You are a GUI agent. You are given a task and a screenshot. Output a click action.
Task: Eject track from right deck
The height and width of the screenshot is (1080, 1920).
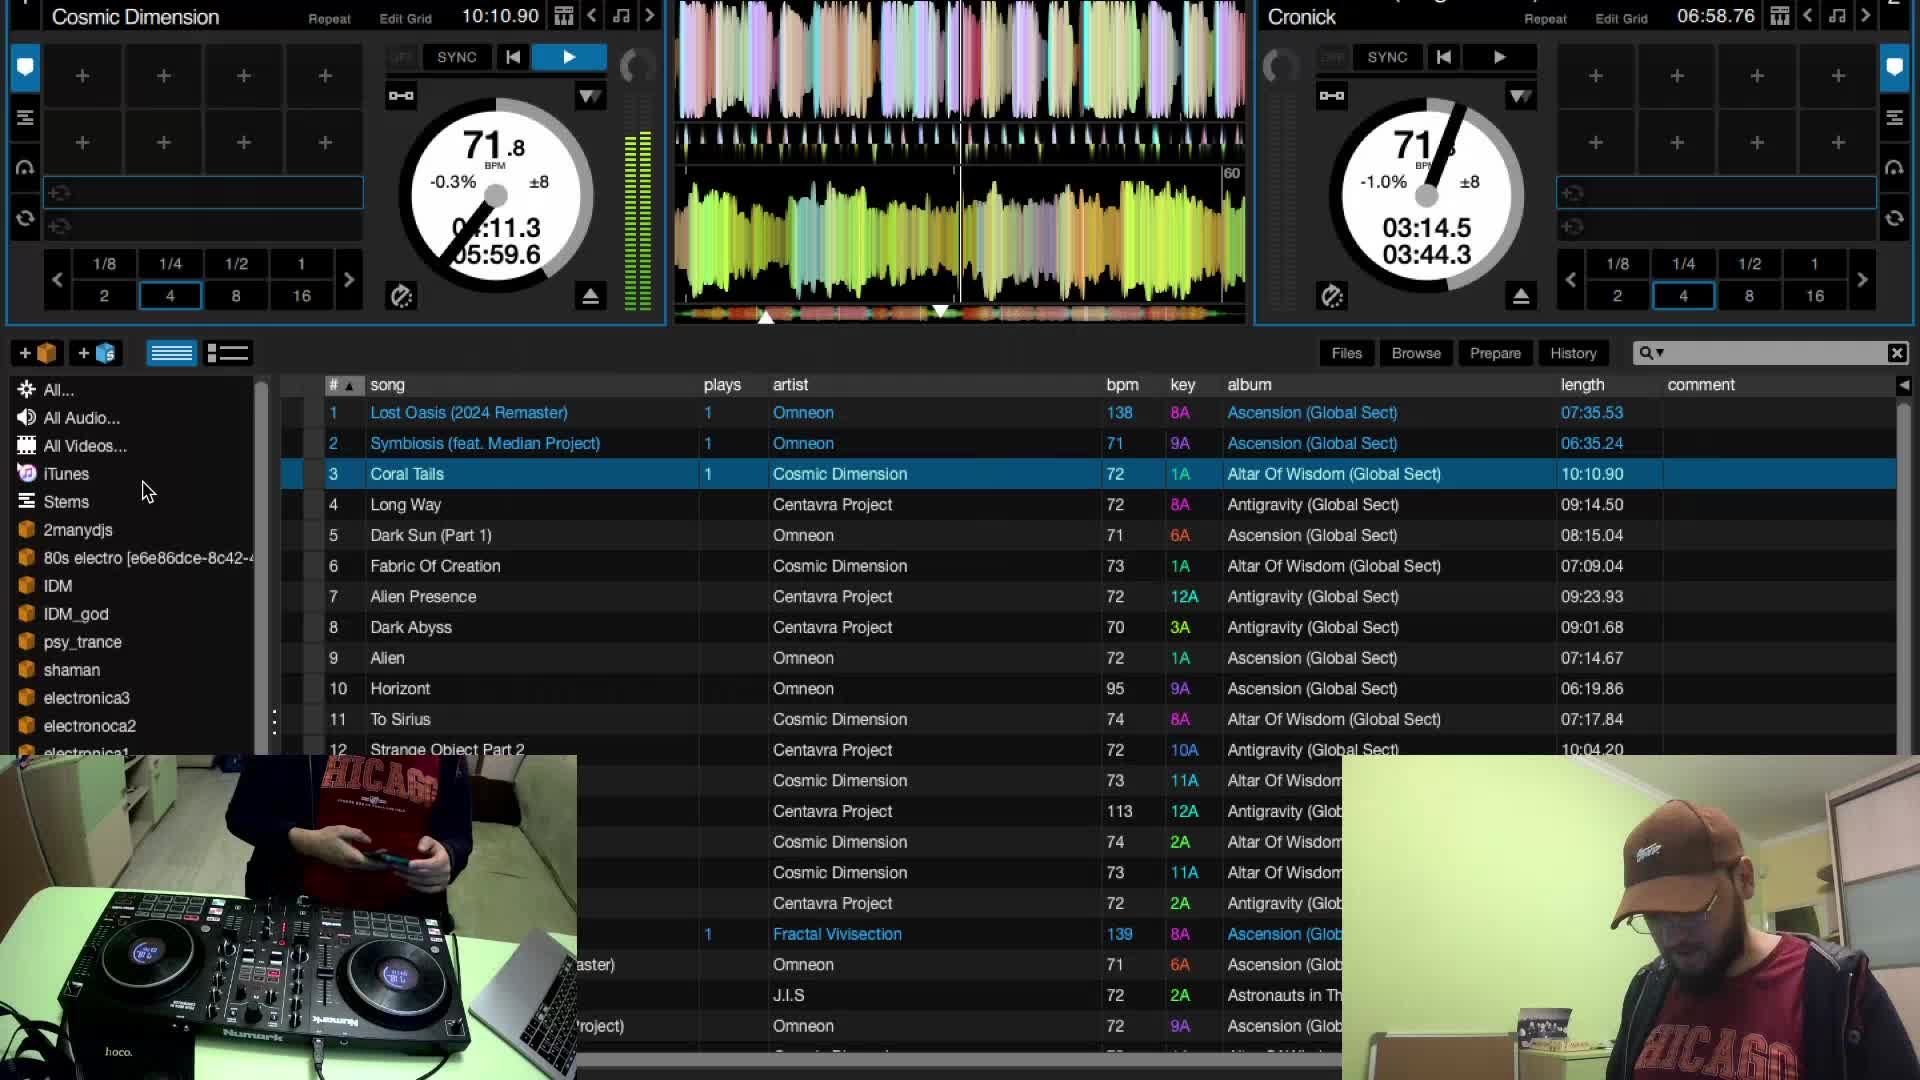[x=1520, y=296]
